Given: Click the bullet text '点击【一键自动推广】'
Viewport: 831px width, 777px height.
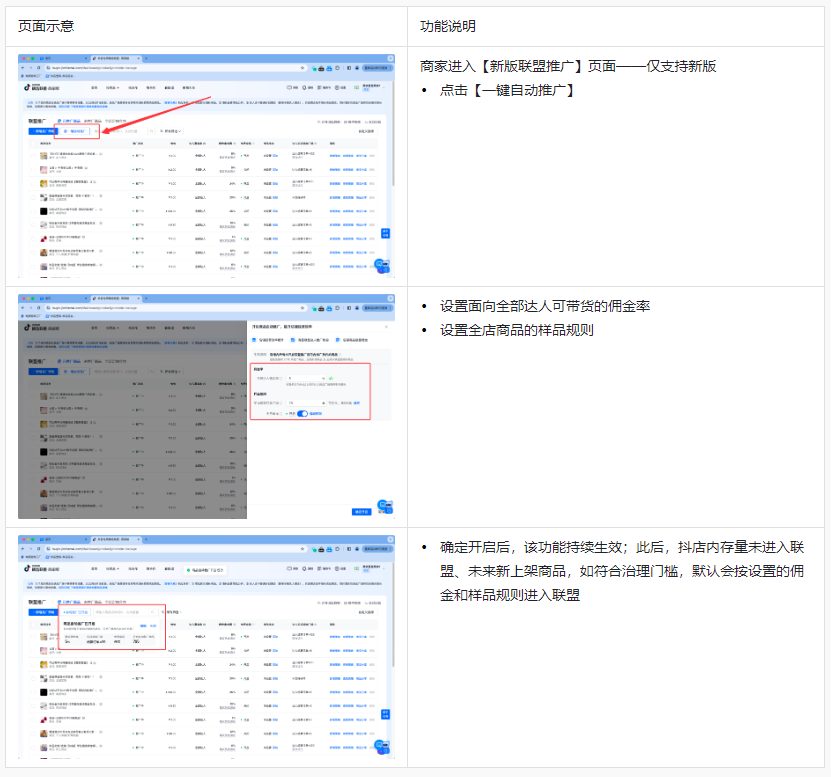Looking at the screenshot, I should click(x=508, y=90).
